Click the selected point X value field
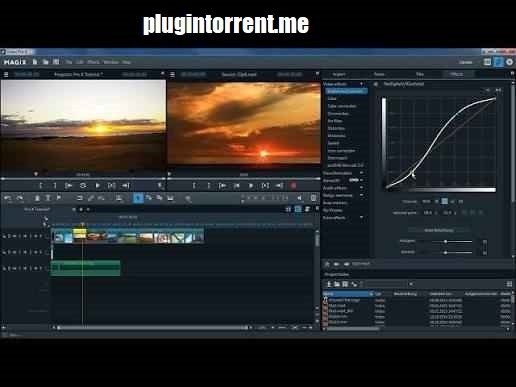The height and width of the screenshot is (387, 516). point(428,212)
